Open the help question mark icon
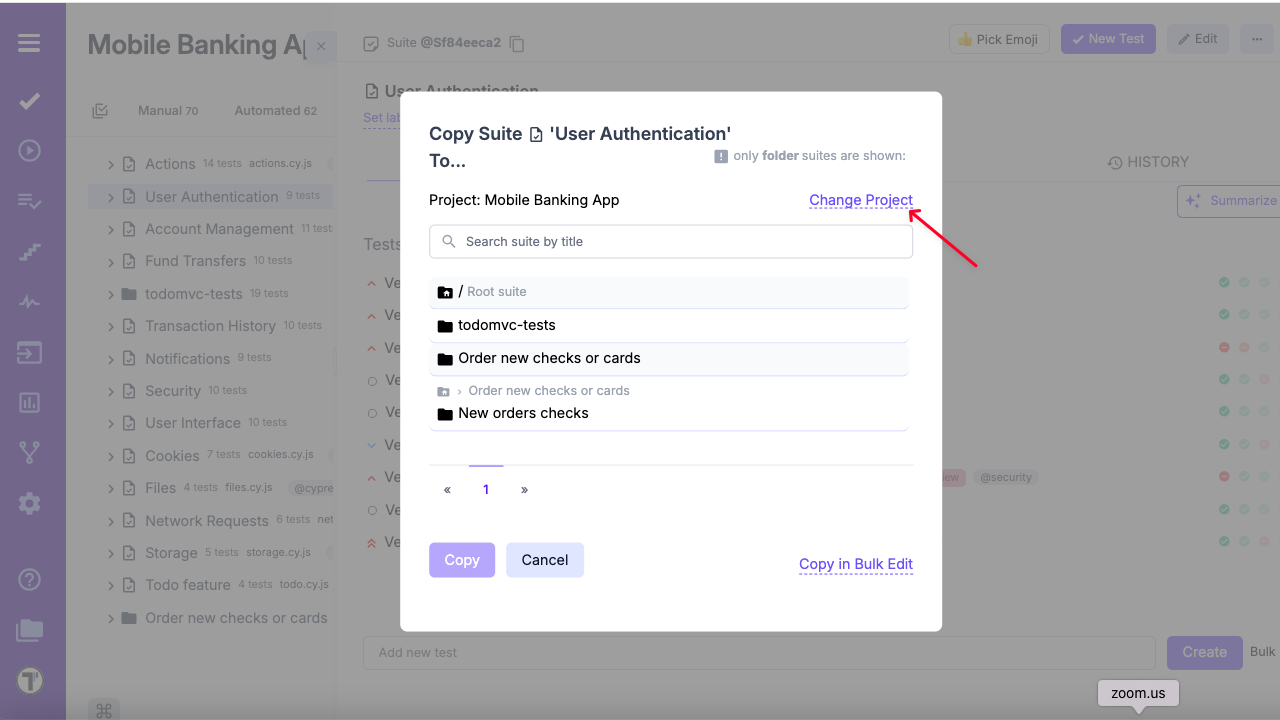 click(x=29, y=579)
